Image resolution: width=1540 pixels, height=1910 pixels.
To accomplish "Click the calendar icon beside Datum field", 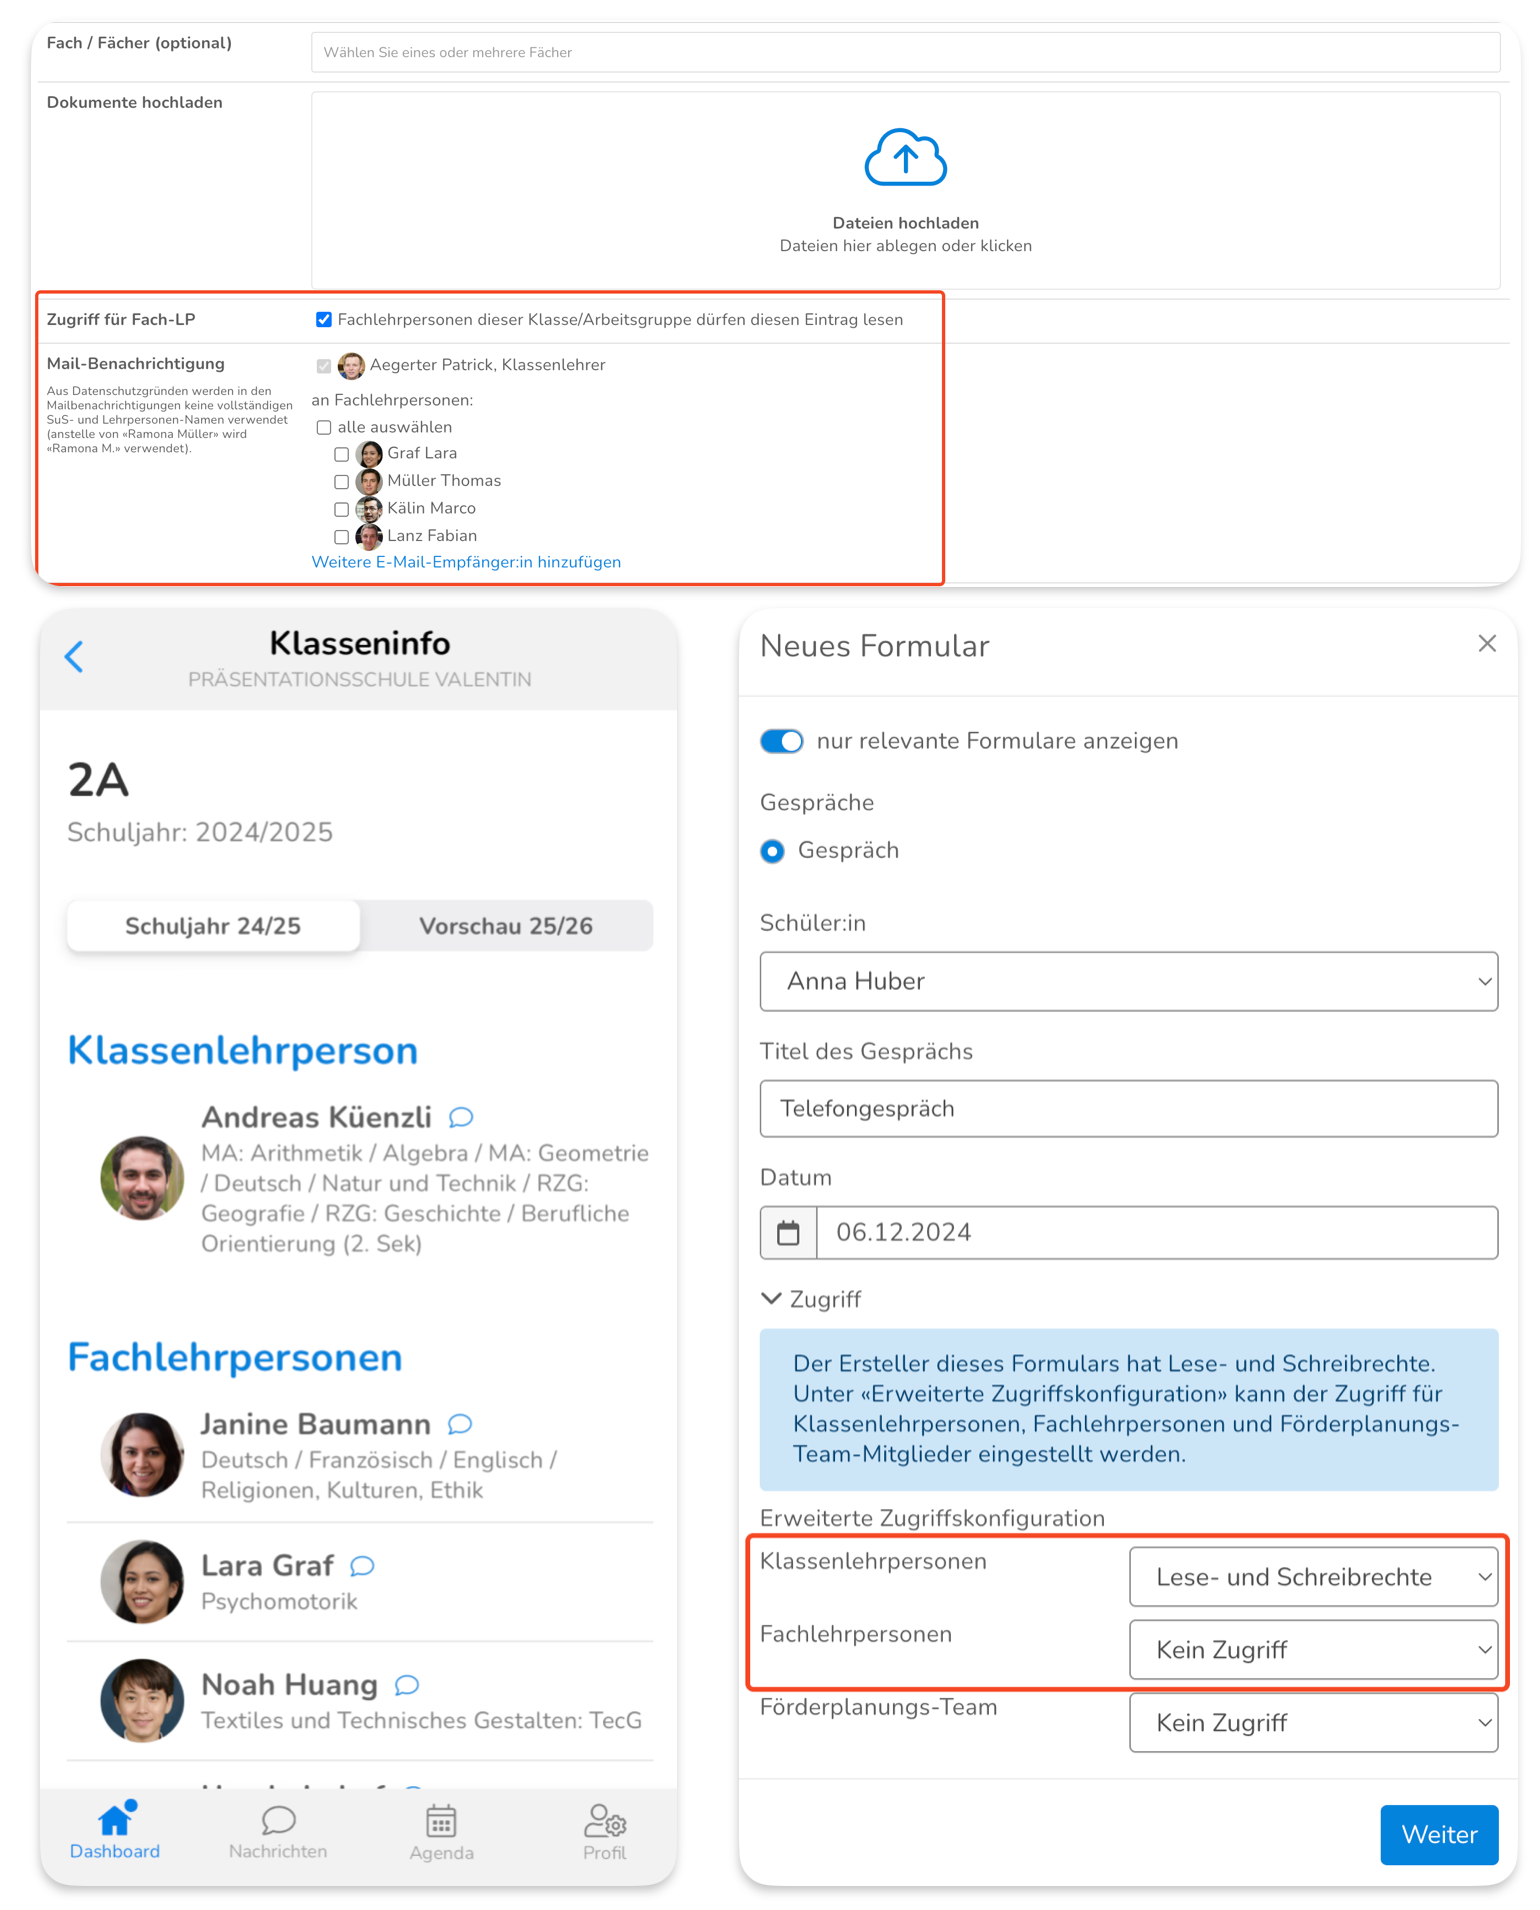I will pyautogui.click(x=788, y=1233).
